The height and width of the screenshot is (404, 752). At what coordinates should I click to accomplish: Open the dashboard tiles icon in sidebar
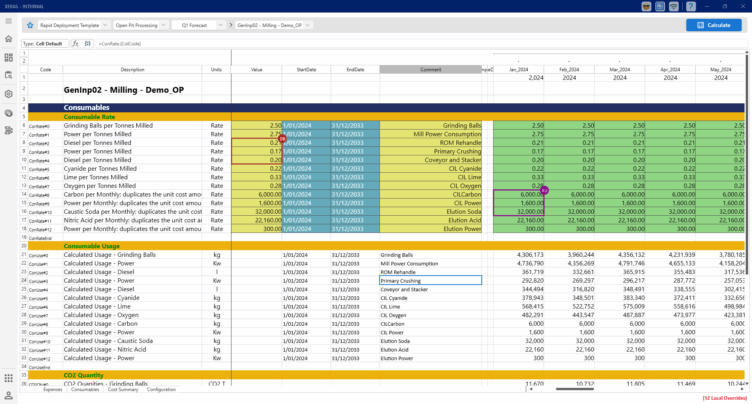pos(9,58)
